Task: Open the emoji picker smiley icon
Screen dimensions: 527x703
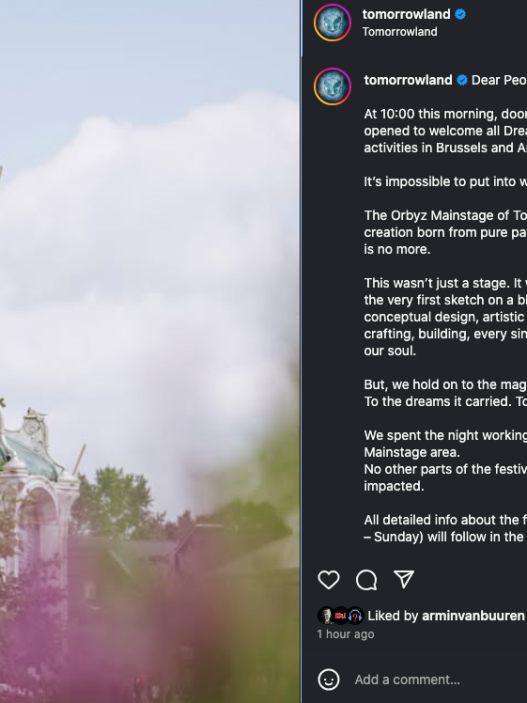Action: point(329,680)
